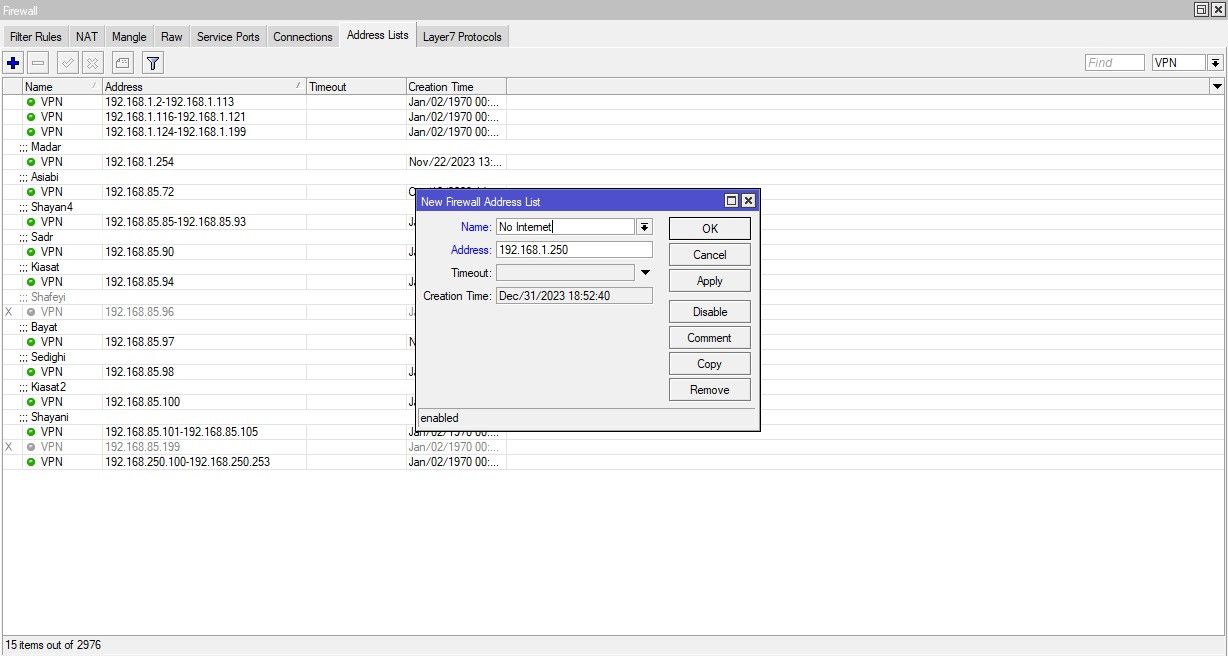Image resolution: width=1228 pixels, height=656 pixels.
Task: Expand the Timeout field arrow
Action: [x=645, y=272]
